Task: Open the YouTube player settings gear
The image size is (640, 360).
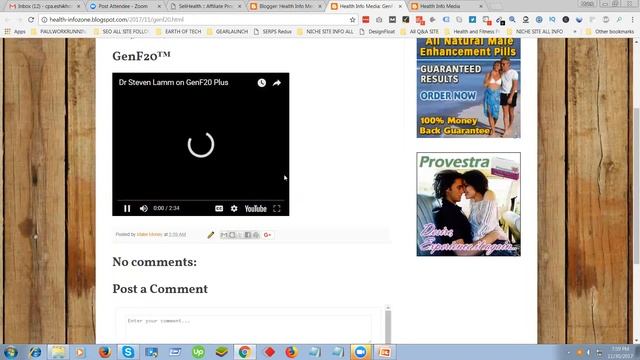Action: point(234,209)
